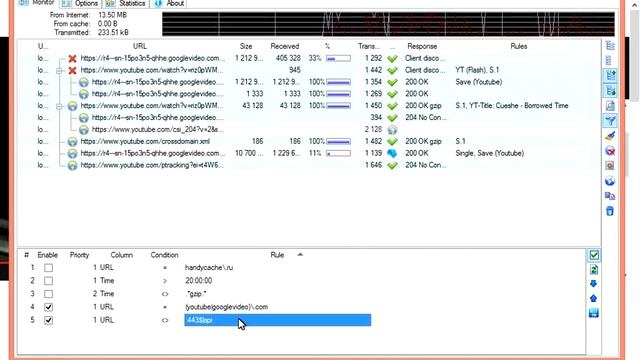
Task: Click the Priority column header in rules panel
Action: coord(79,255)
